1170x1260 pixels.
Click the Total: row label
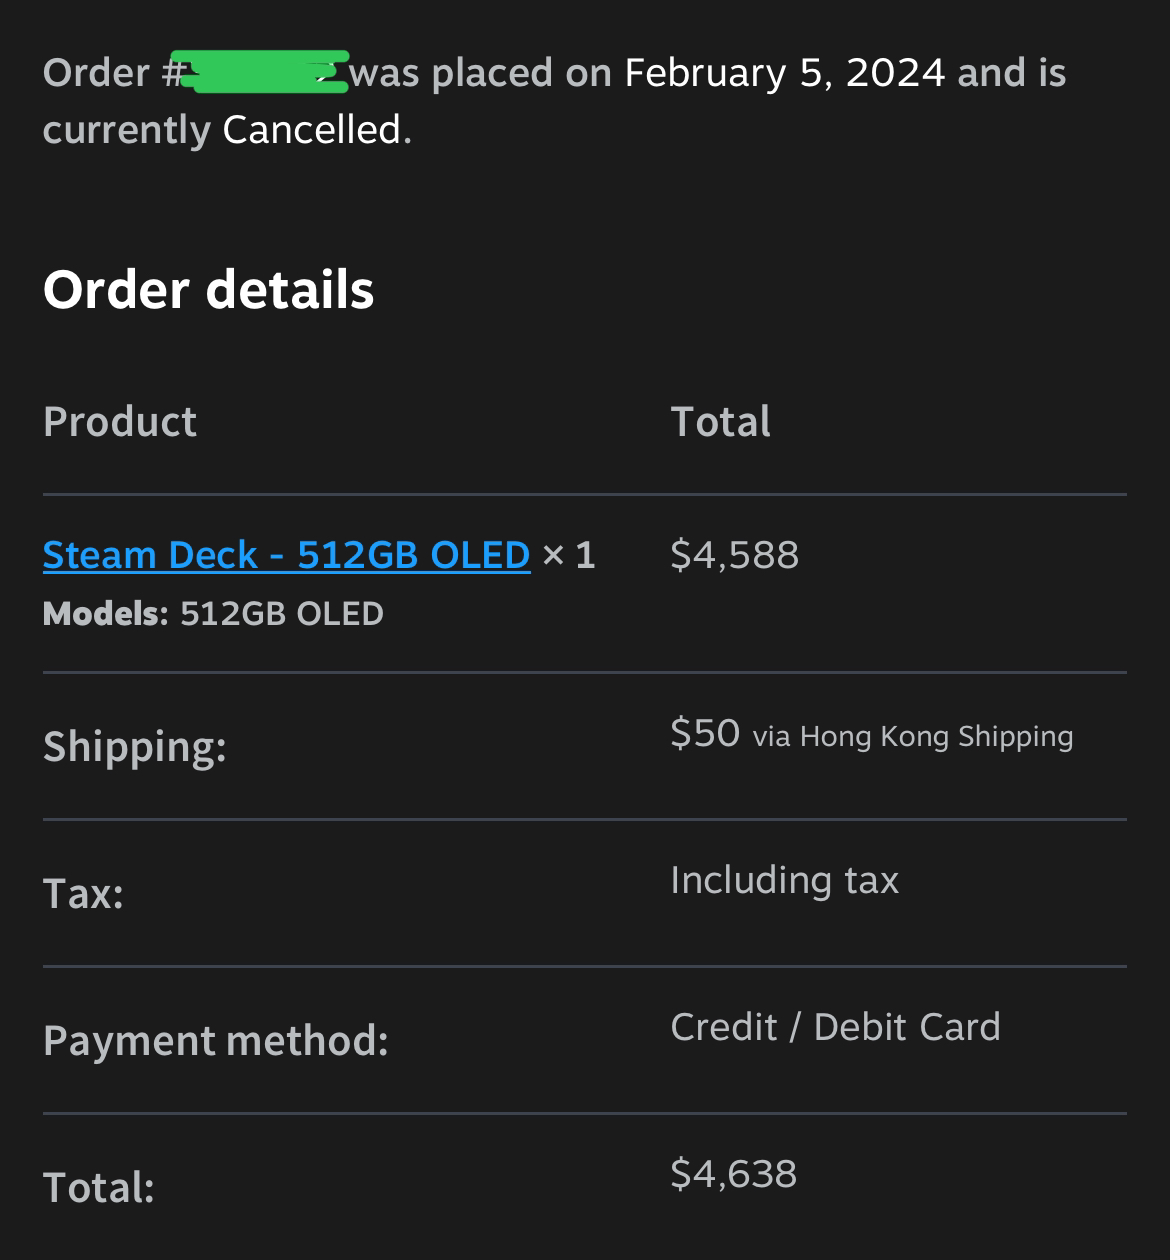pyautogui.click(x=99, y=1188)
